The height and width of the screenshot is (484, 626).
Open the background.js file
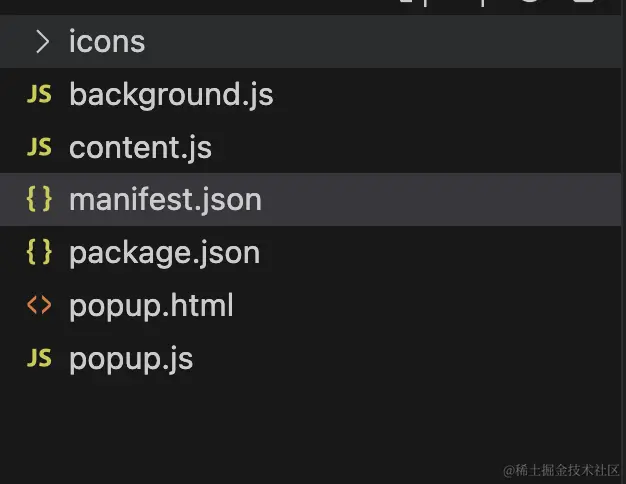coord(171,95)
